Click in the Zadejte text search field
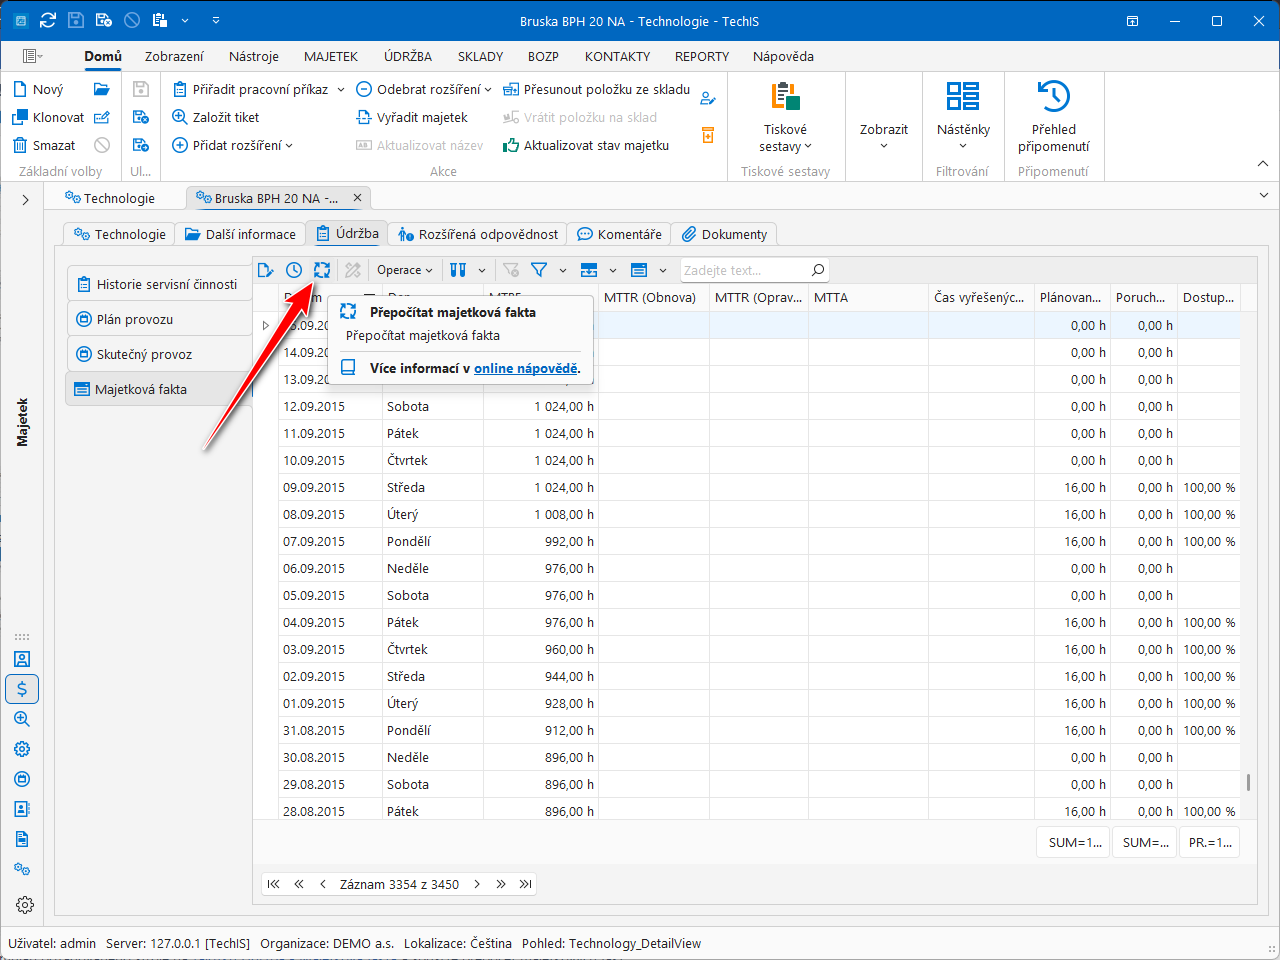 coord(744,270)
